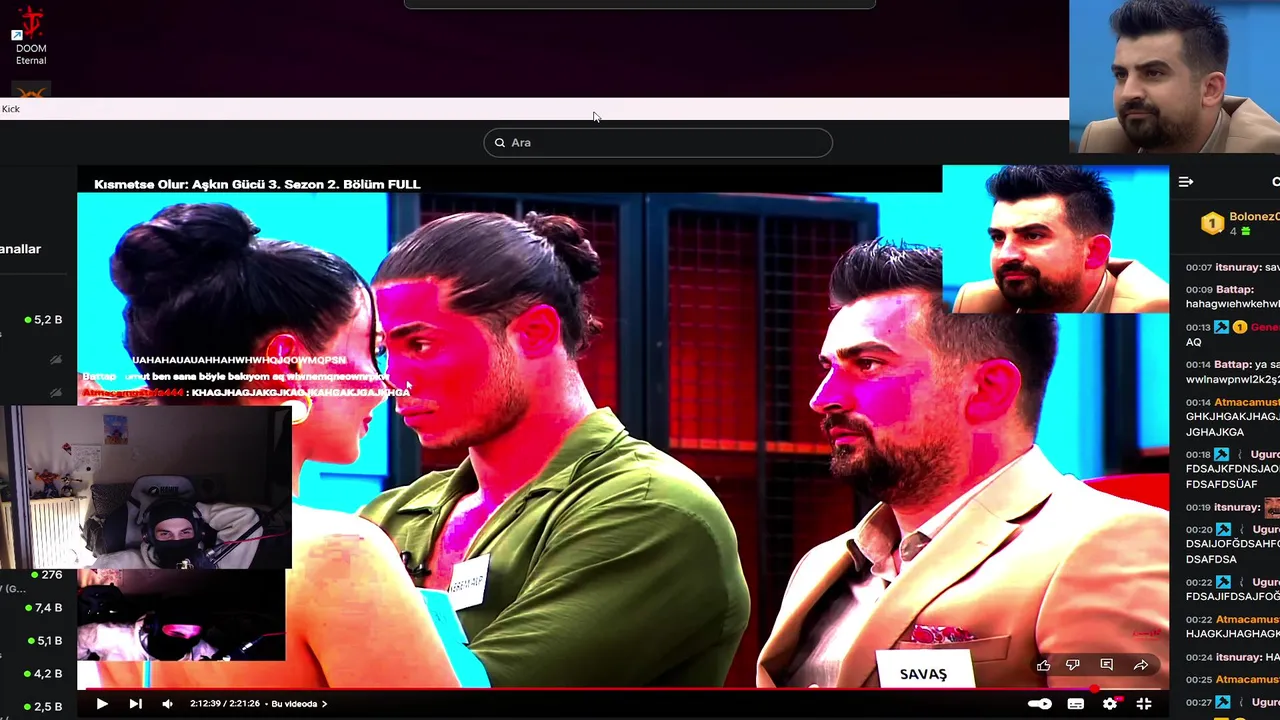Click the top-right enlarged face overlay

tap(1175, 76)
